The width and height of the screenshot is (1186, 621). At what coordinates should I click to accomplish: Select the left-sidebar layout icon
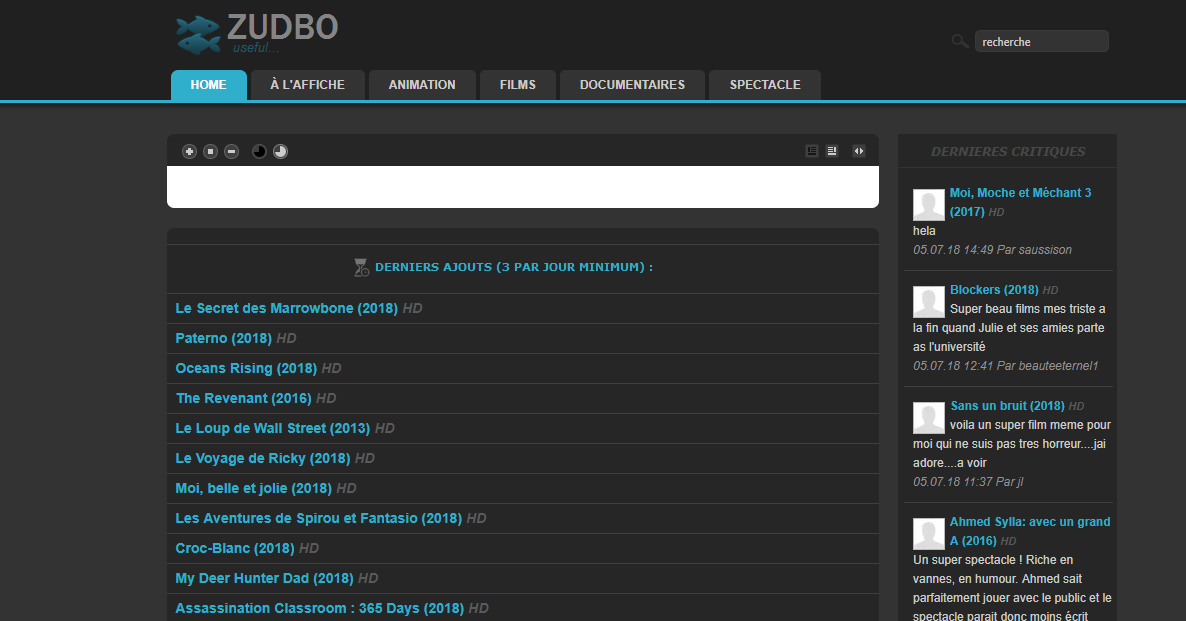click(x=812, y=151)
